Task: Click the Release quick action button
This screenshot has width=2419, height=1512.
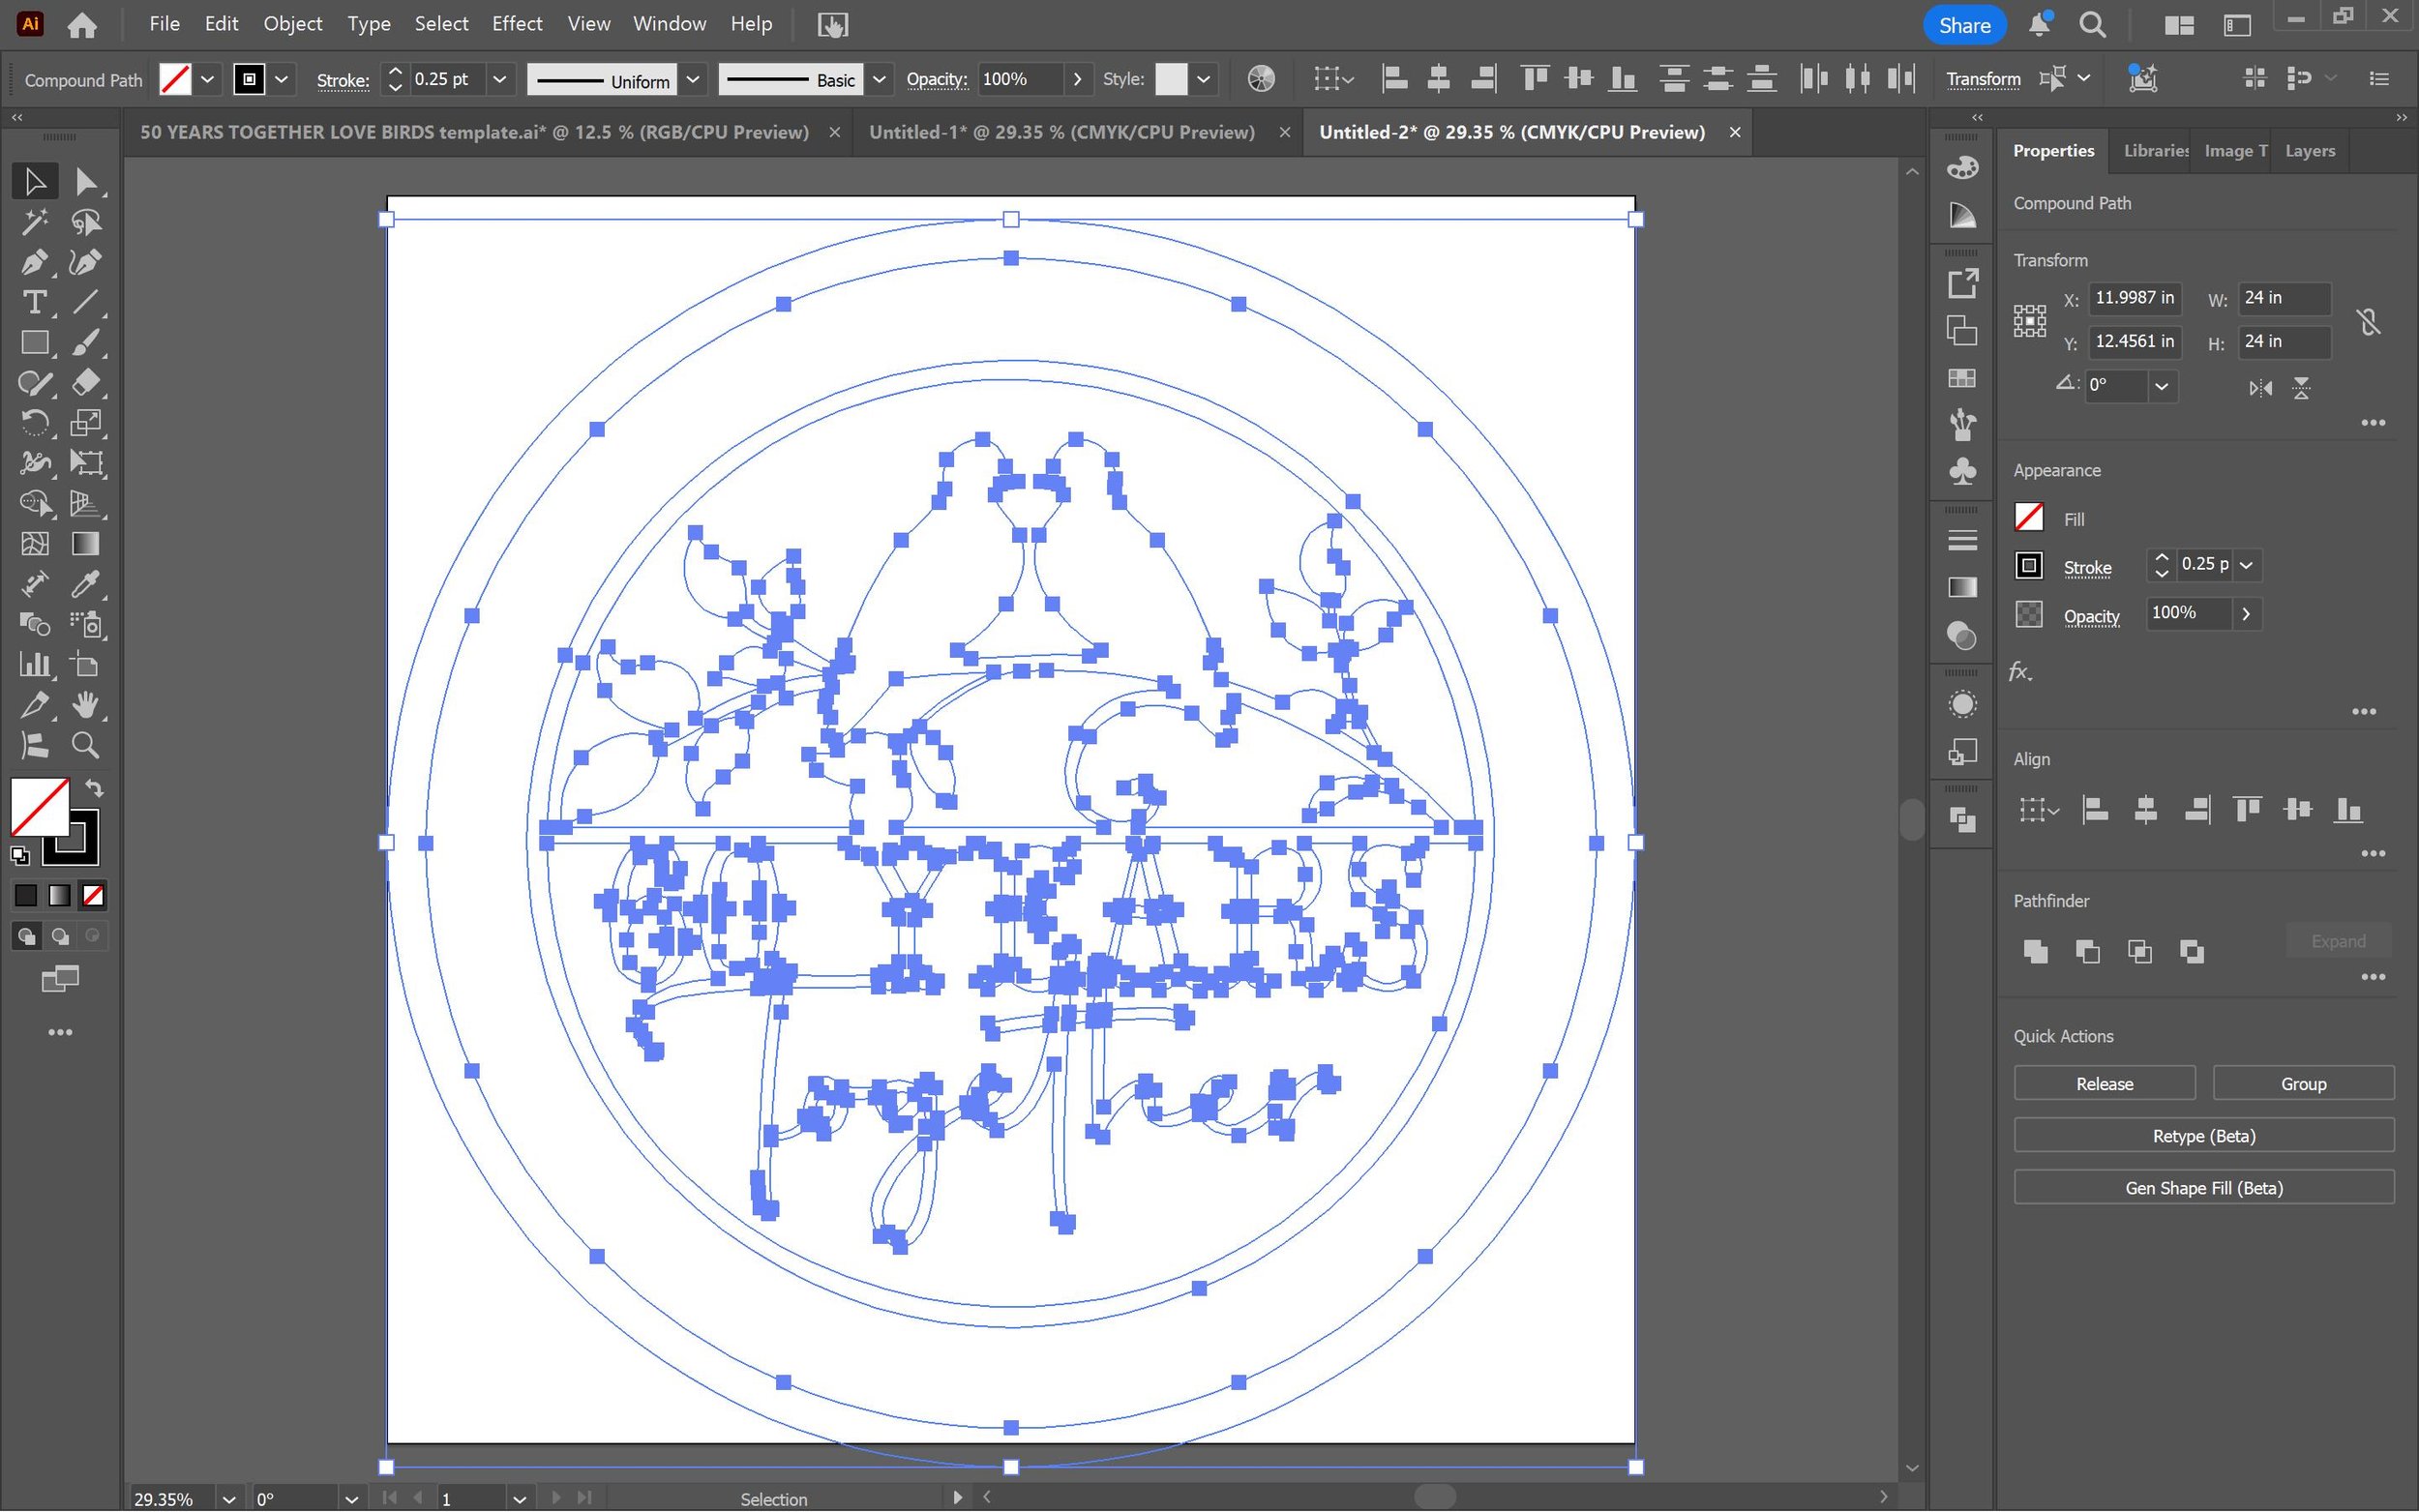Action: [2103, 1083]
